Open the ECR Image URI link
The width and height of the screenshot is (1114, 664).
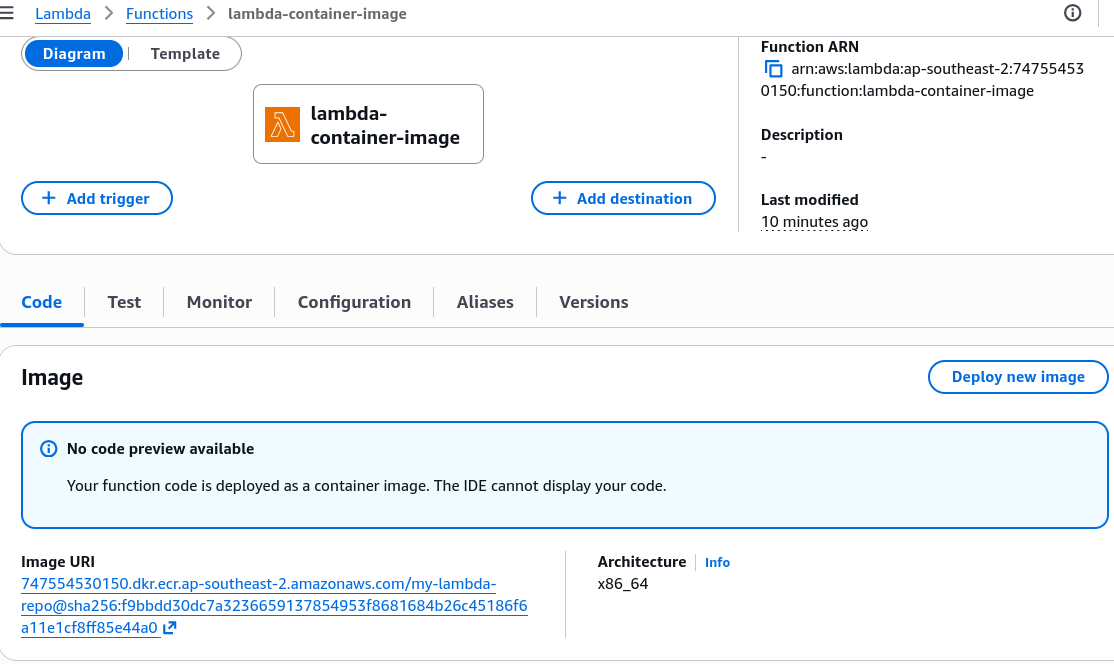coord(274,606)
